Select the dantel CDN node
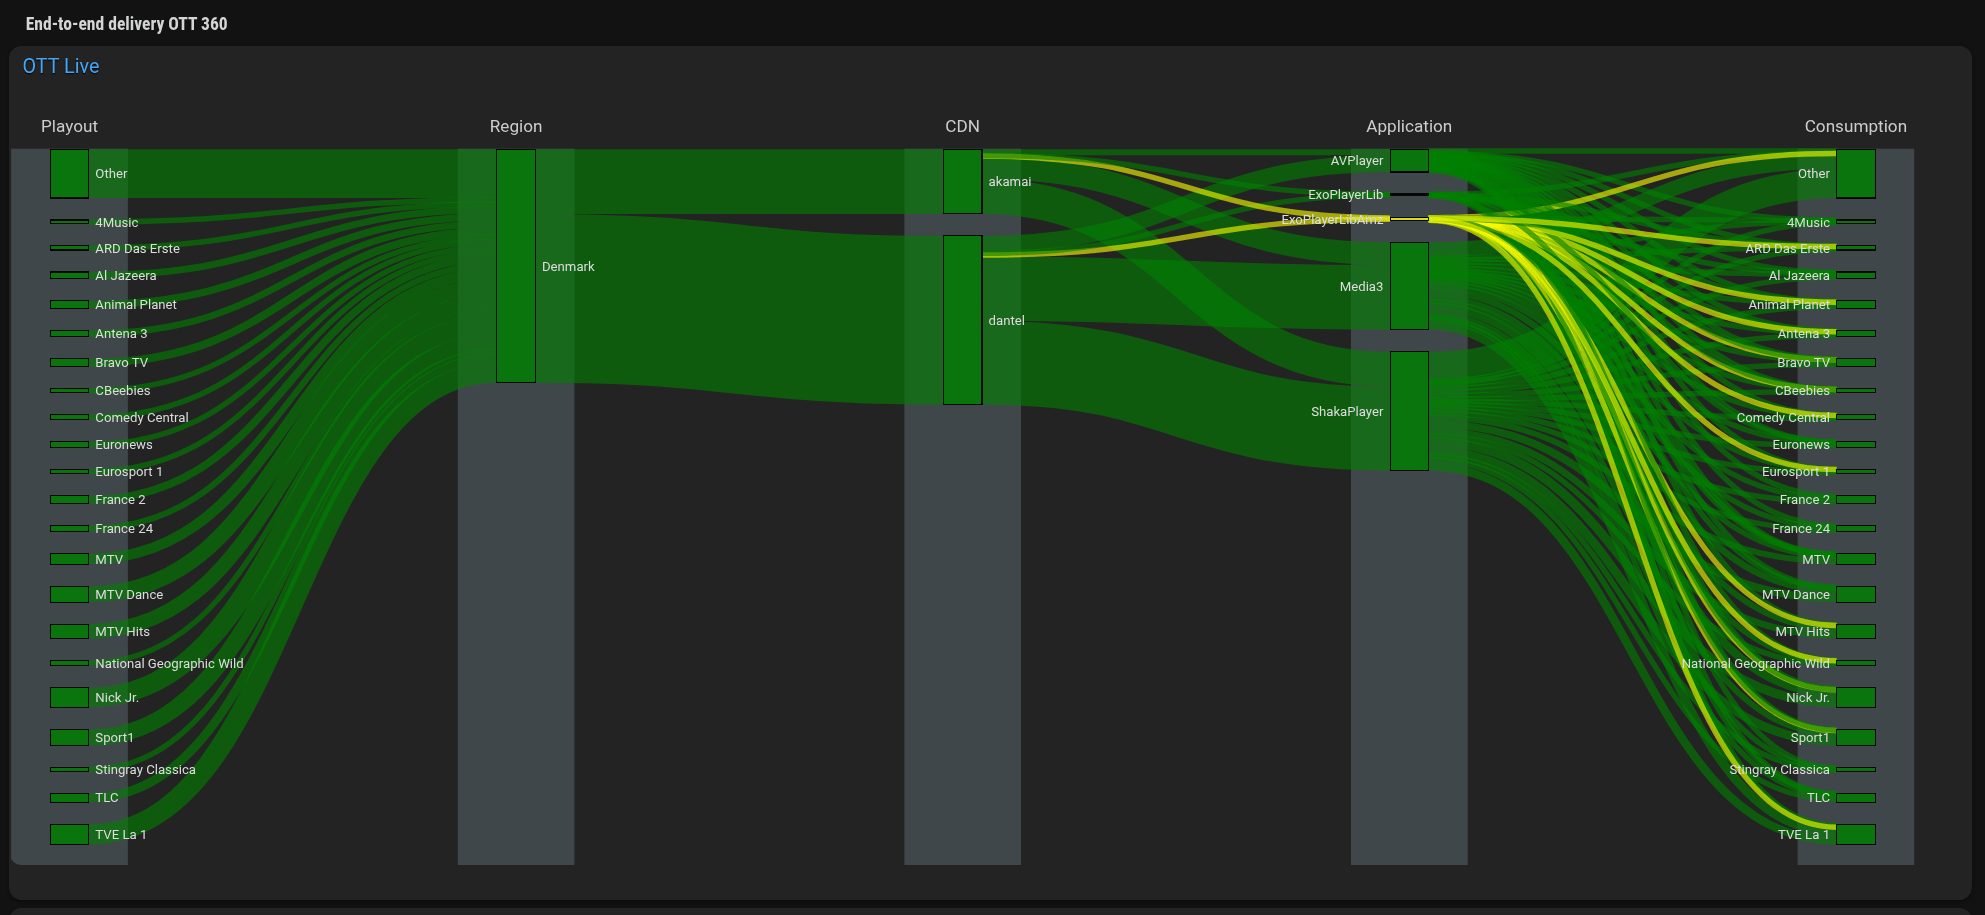 (962, 320)
